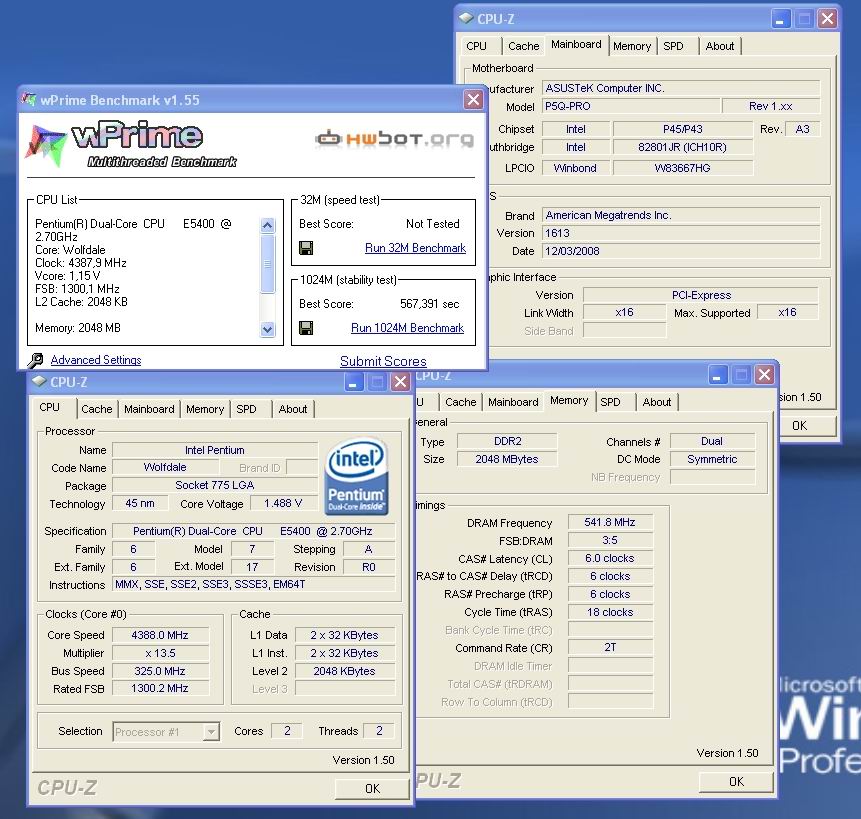Click the Channels # Dual value
Image resolution: width=861 pixels, height=819 pixels.
tap(712, 441)
